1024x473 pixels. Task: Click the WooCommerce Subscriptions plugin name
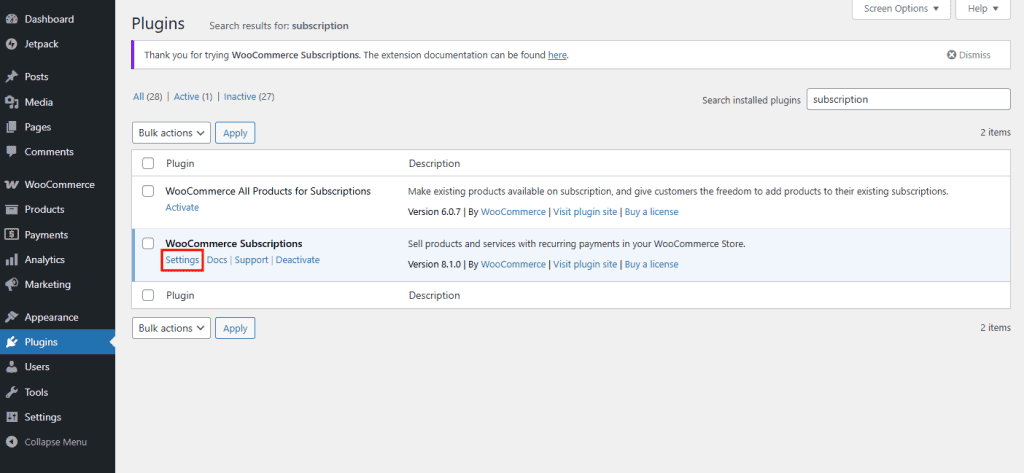pyautogui.click(x=234, y=243)
